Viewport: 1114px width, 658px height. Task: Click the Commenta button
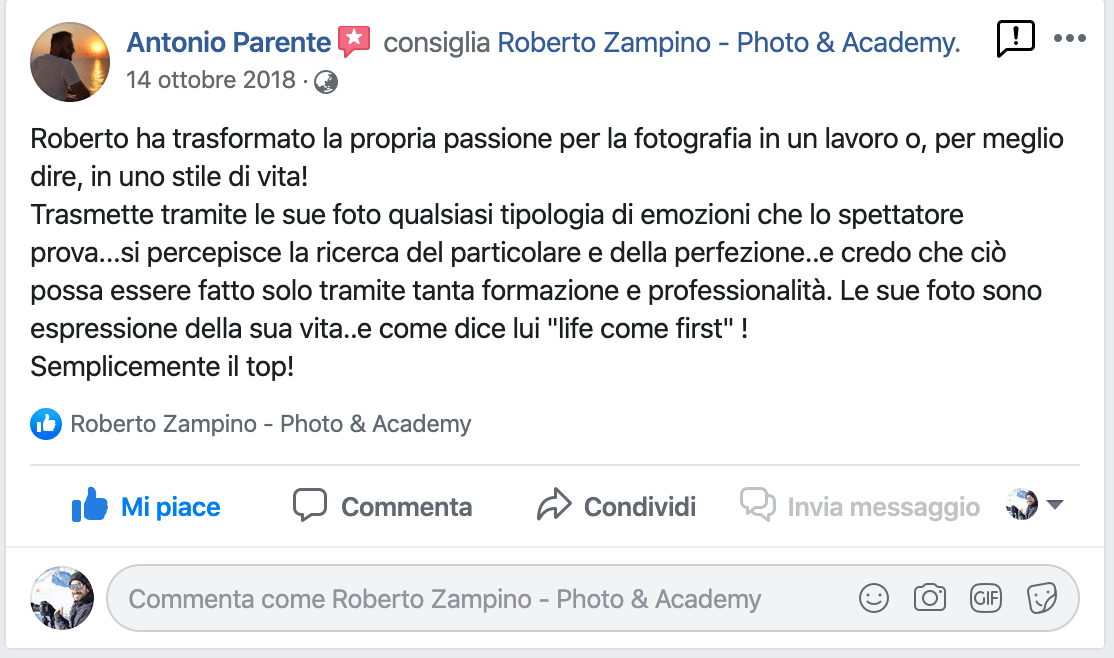(x=382, y=507)
